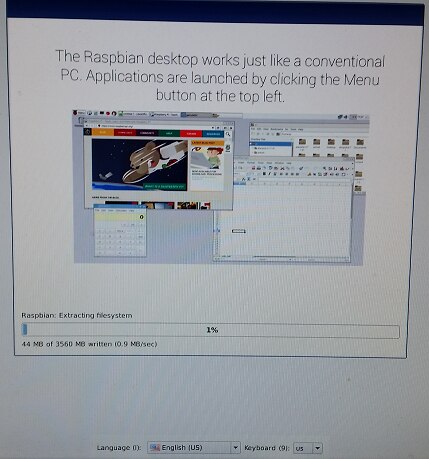Select the blue tab on pictured website
The width and height of the screenshot is (429, 459).
point(213,134)
